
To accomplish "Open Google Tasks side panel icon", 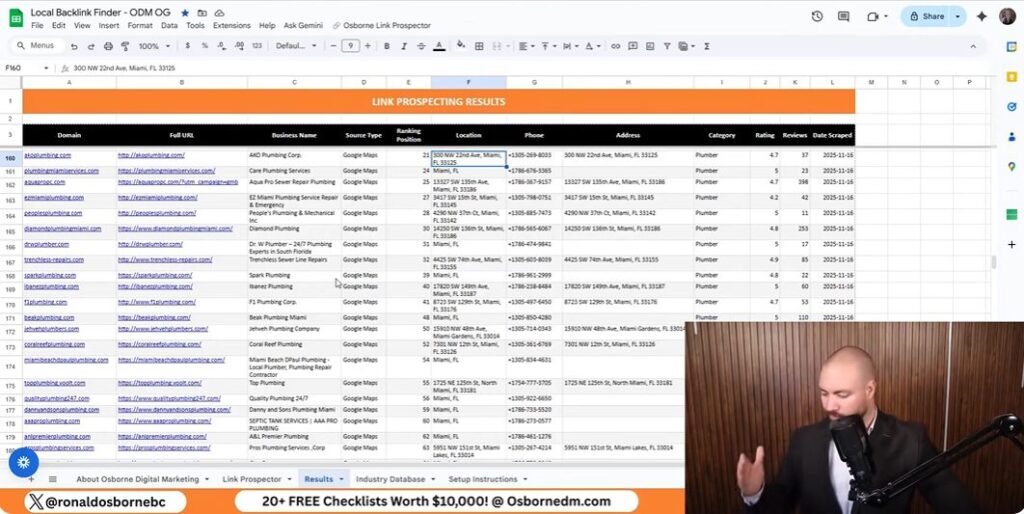I will pos(1012,106).
